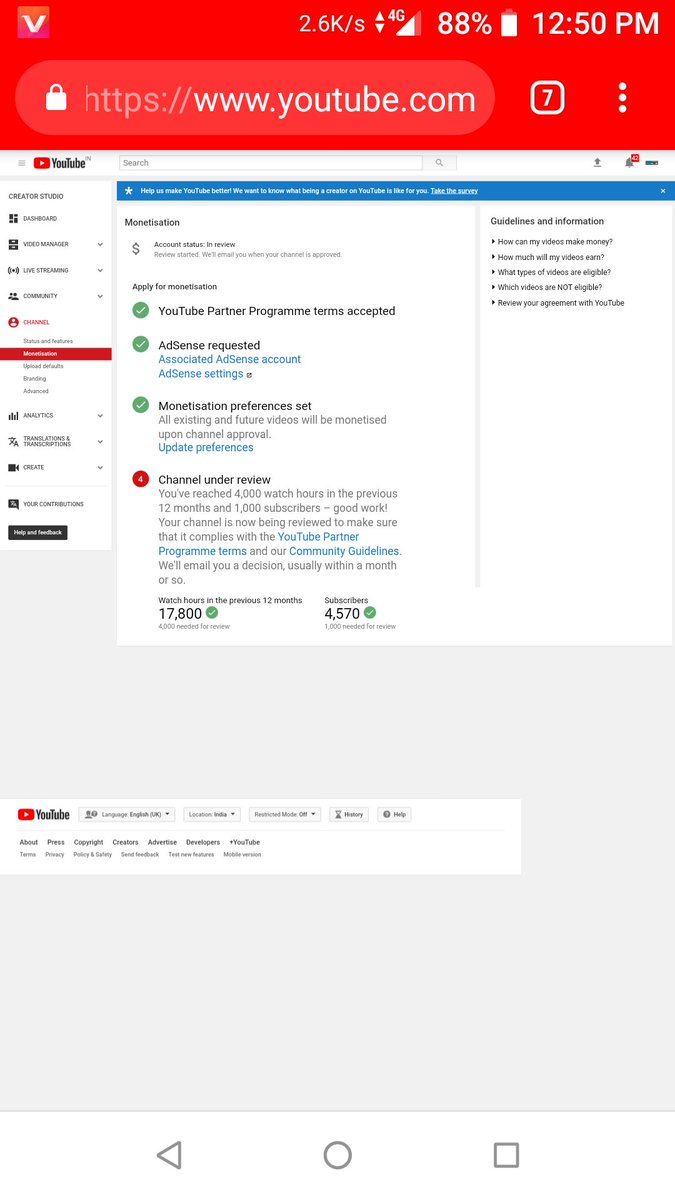Expand the Create section chevron
The width and height of the screenshot is (675, 1200).
pos(100,467)
